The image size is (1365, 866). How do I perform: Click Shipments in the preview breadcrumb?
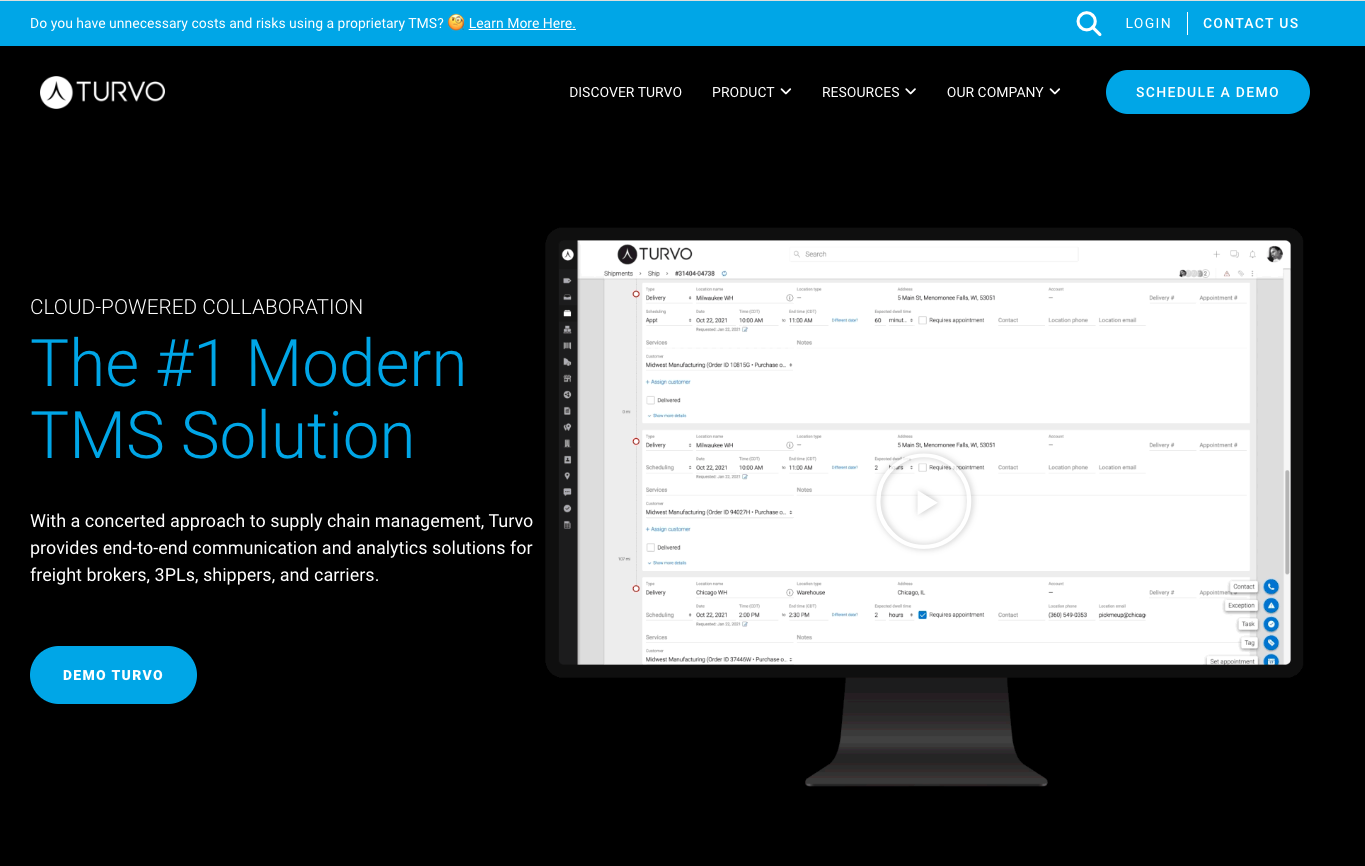(x=618, y=273)
